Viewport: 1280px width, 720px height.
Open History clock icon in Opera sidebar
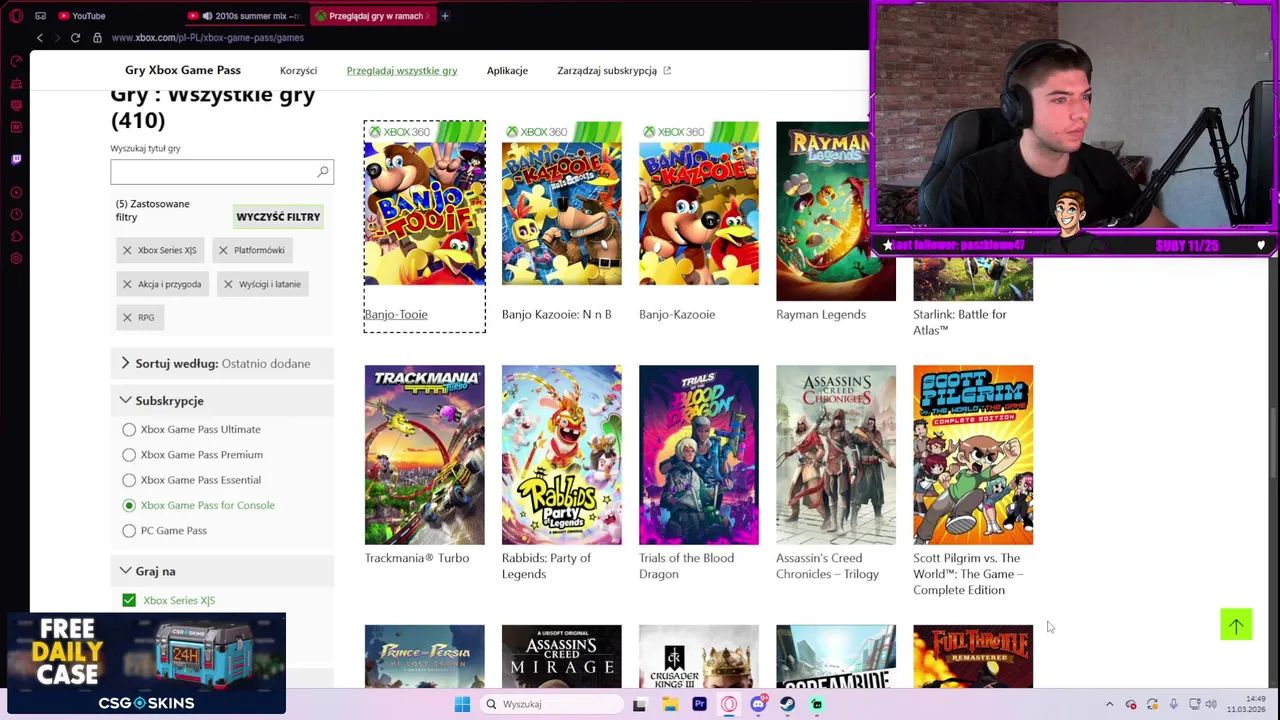tap(16, 215)
